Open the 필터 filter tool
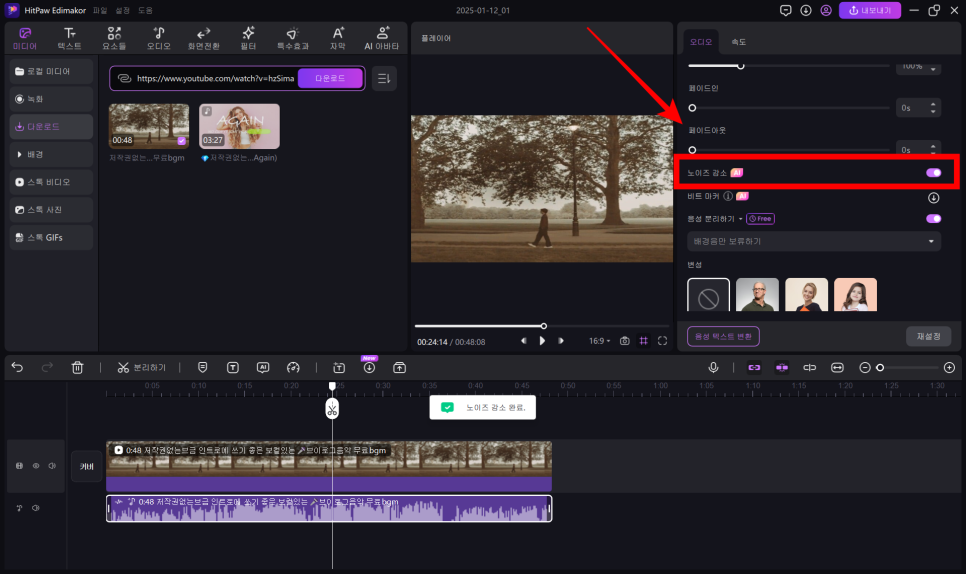 [x=248, y=38]
